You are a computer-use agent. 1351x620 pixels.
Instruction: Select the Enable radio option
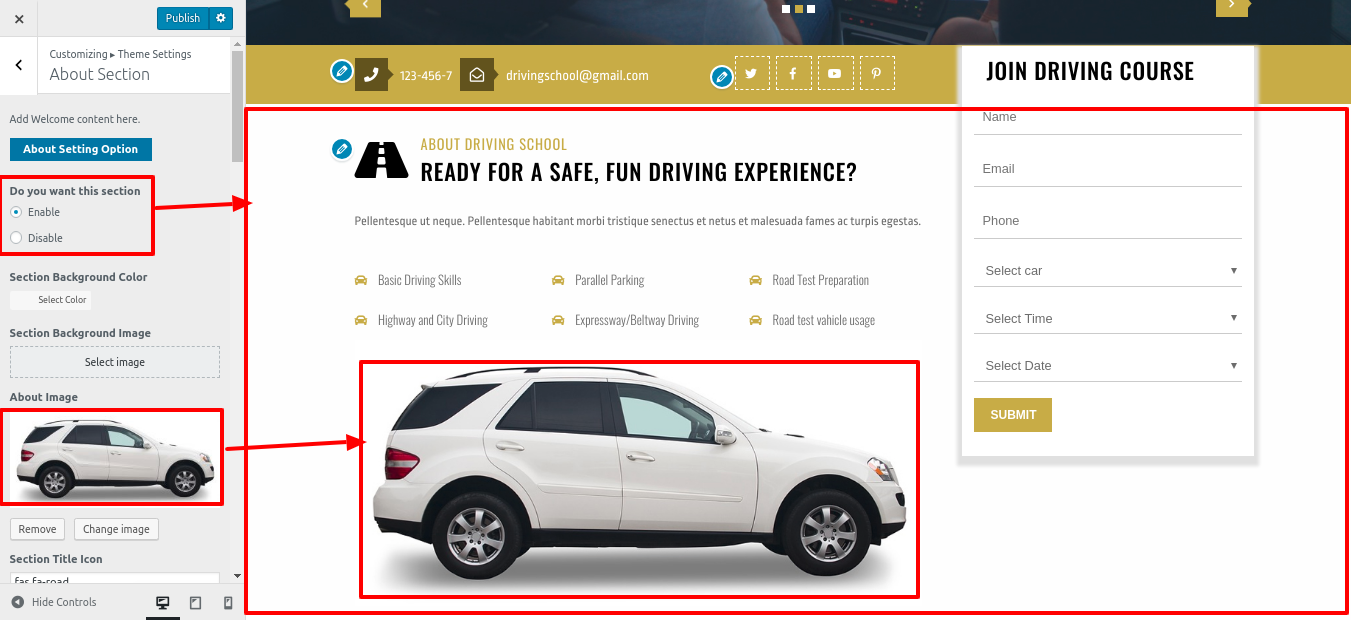coord(16,212)
